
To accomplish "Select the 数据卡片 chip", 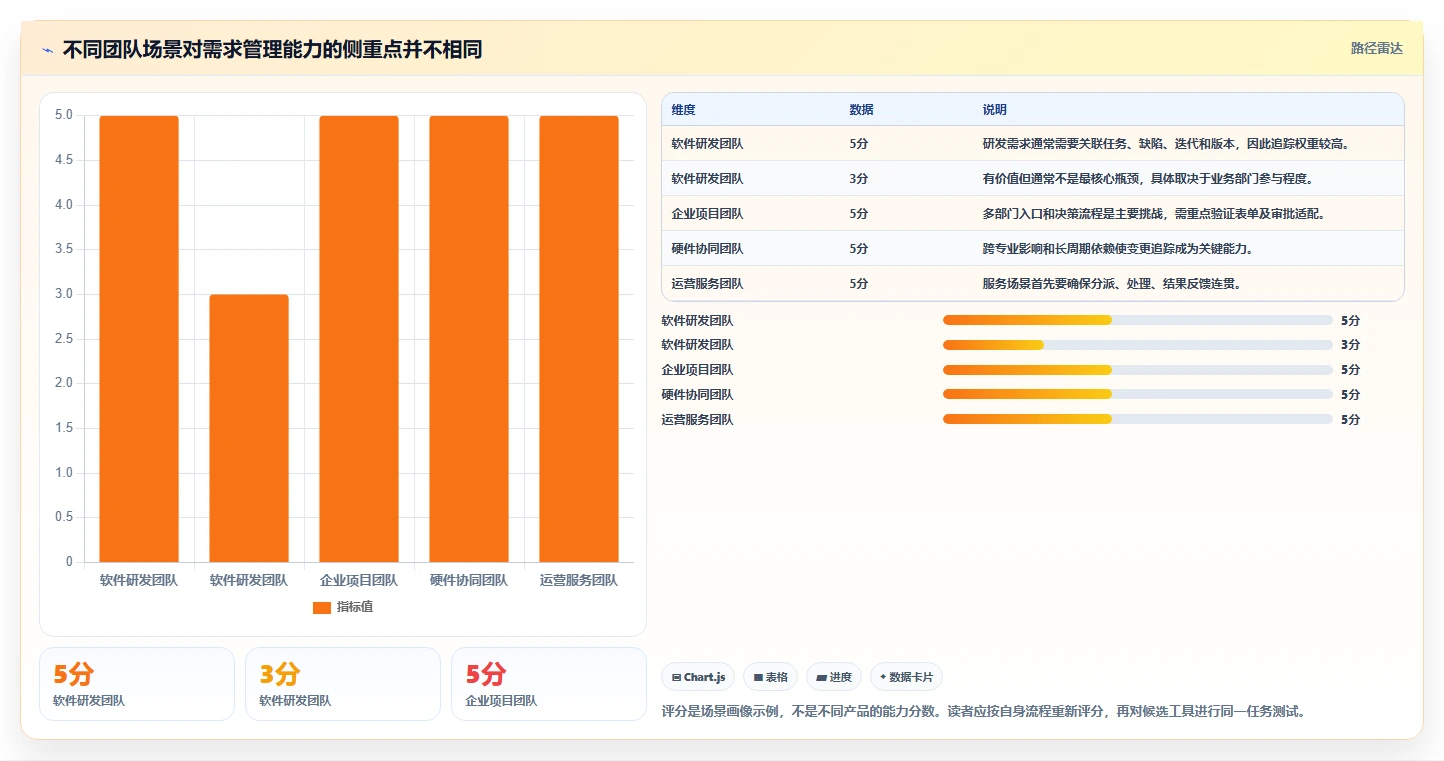I will [906, 677].
